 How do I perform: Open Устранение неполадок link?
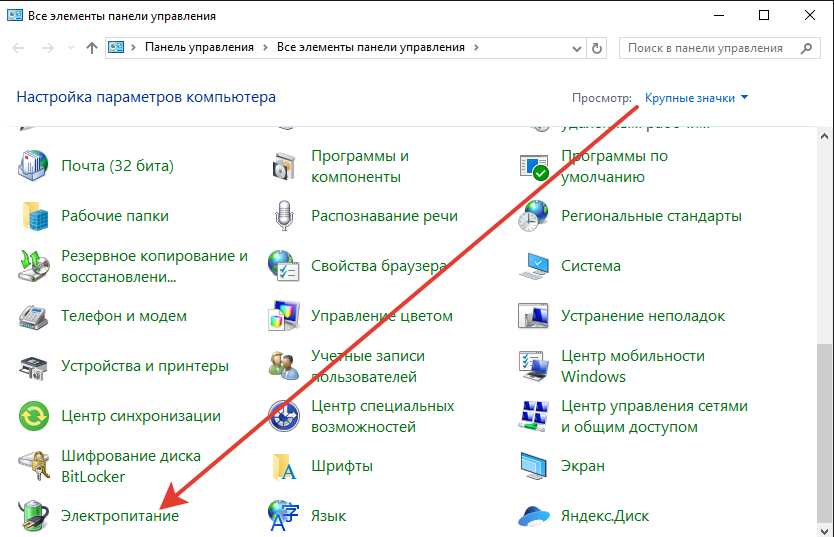tap(643, 316)
